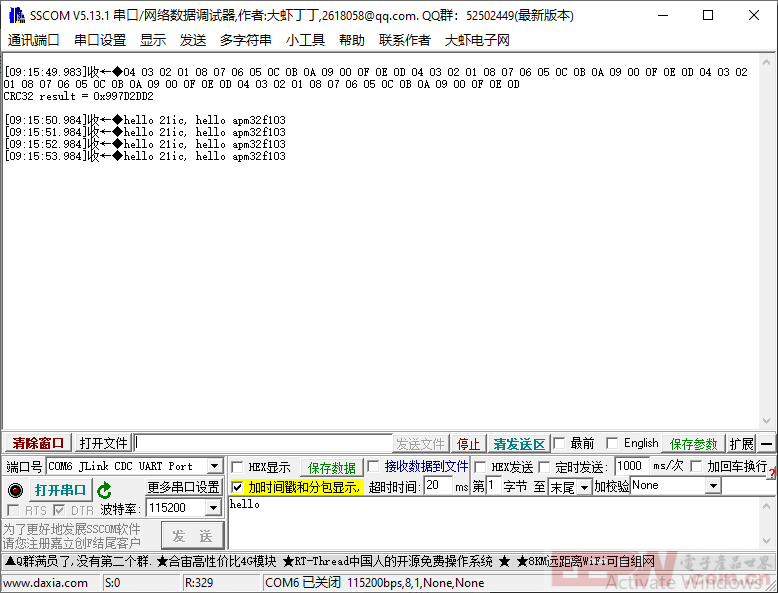Click the COM6 已关闭 status text

tap(303, 583)
